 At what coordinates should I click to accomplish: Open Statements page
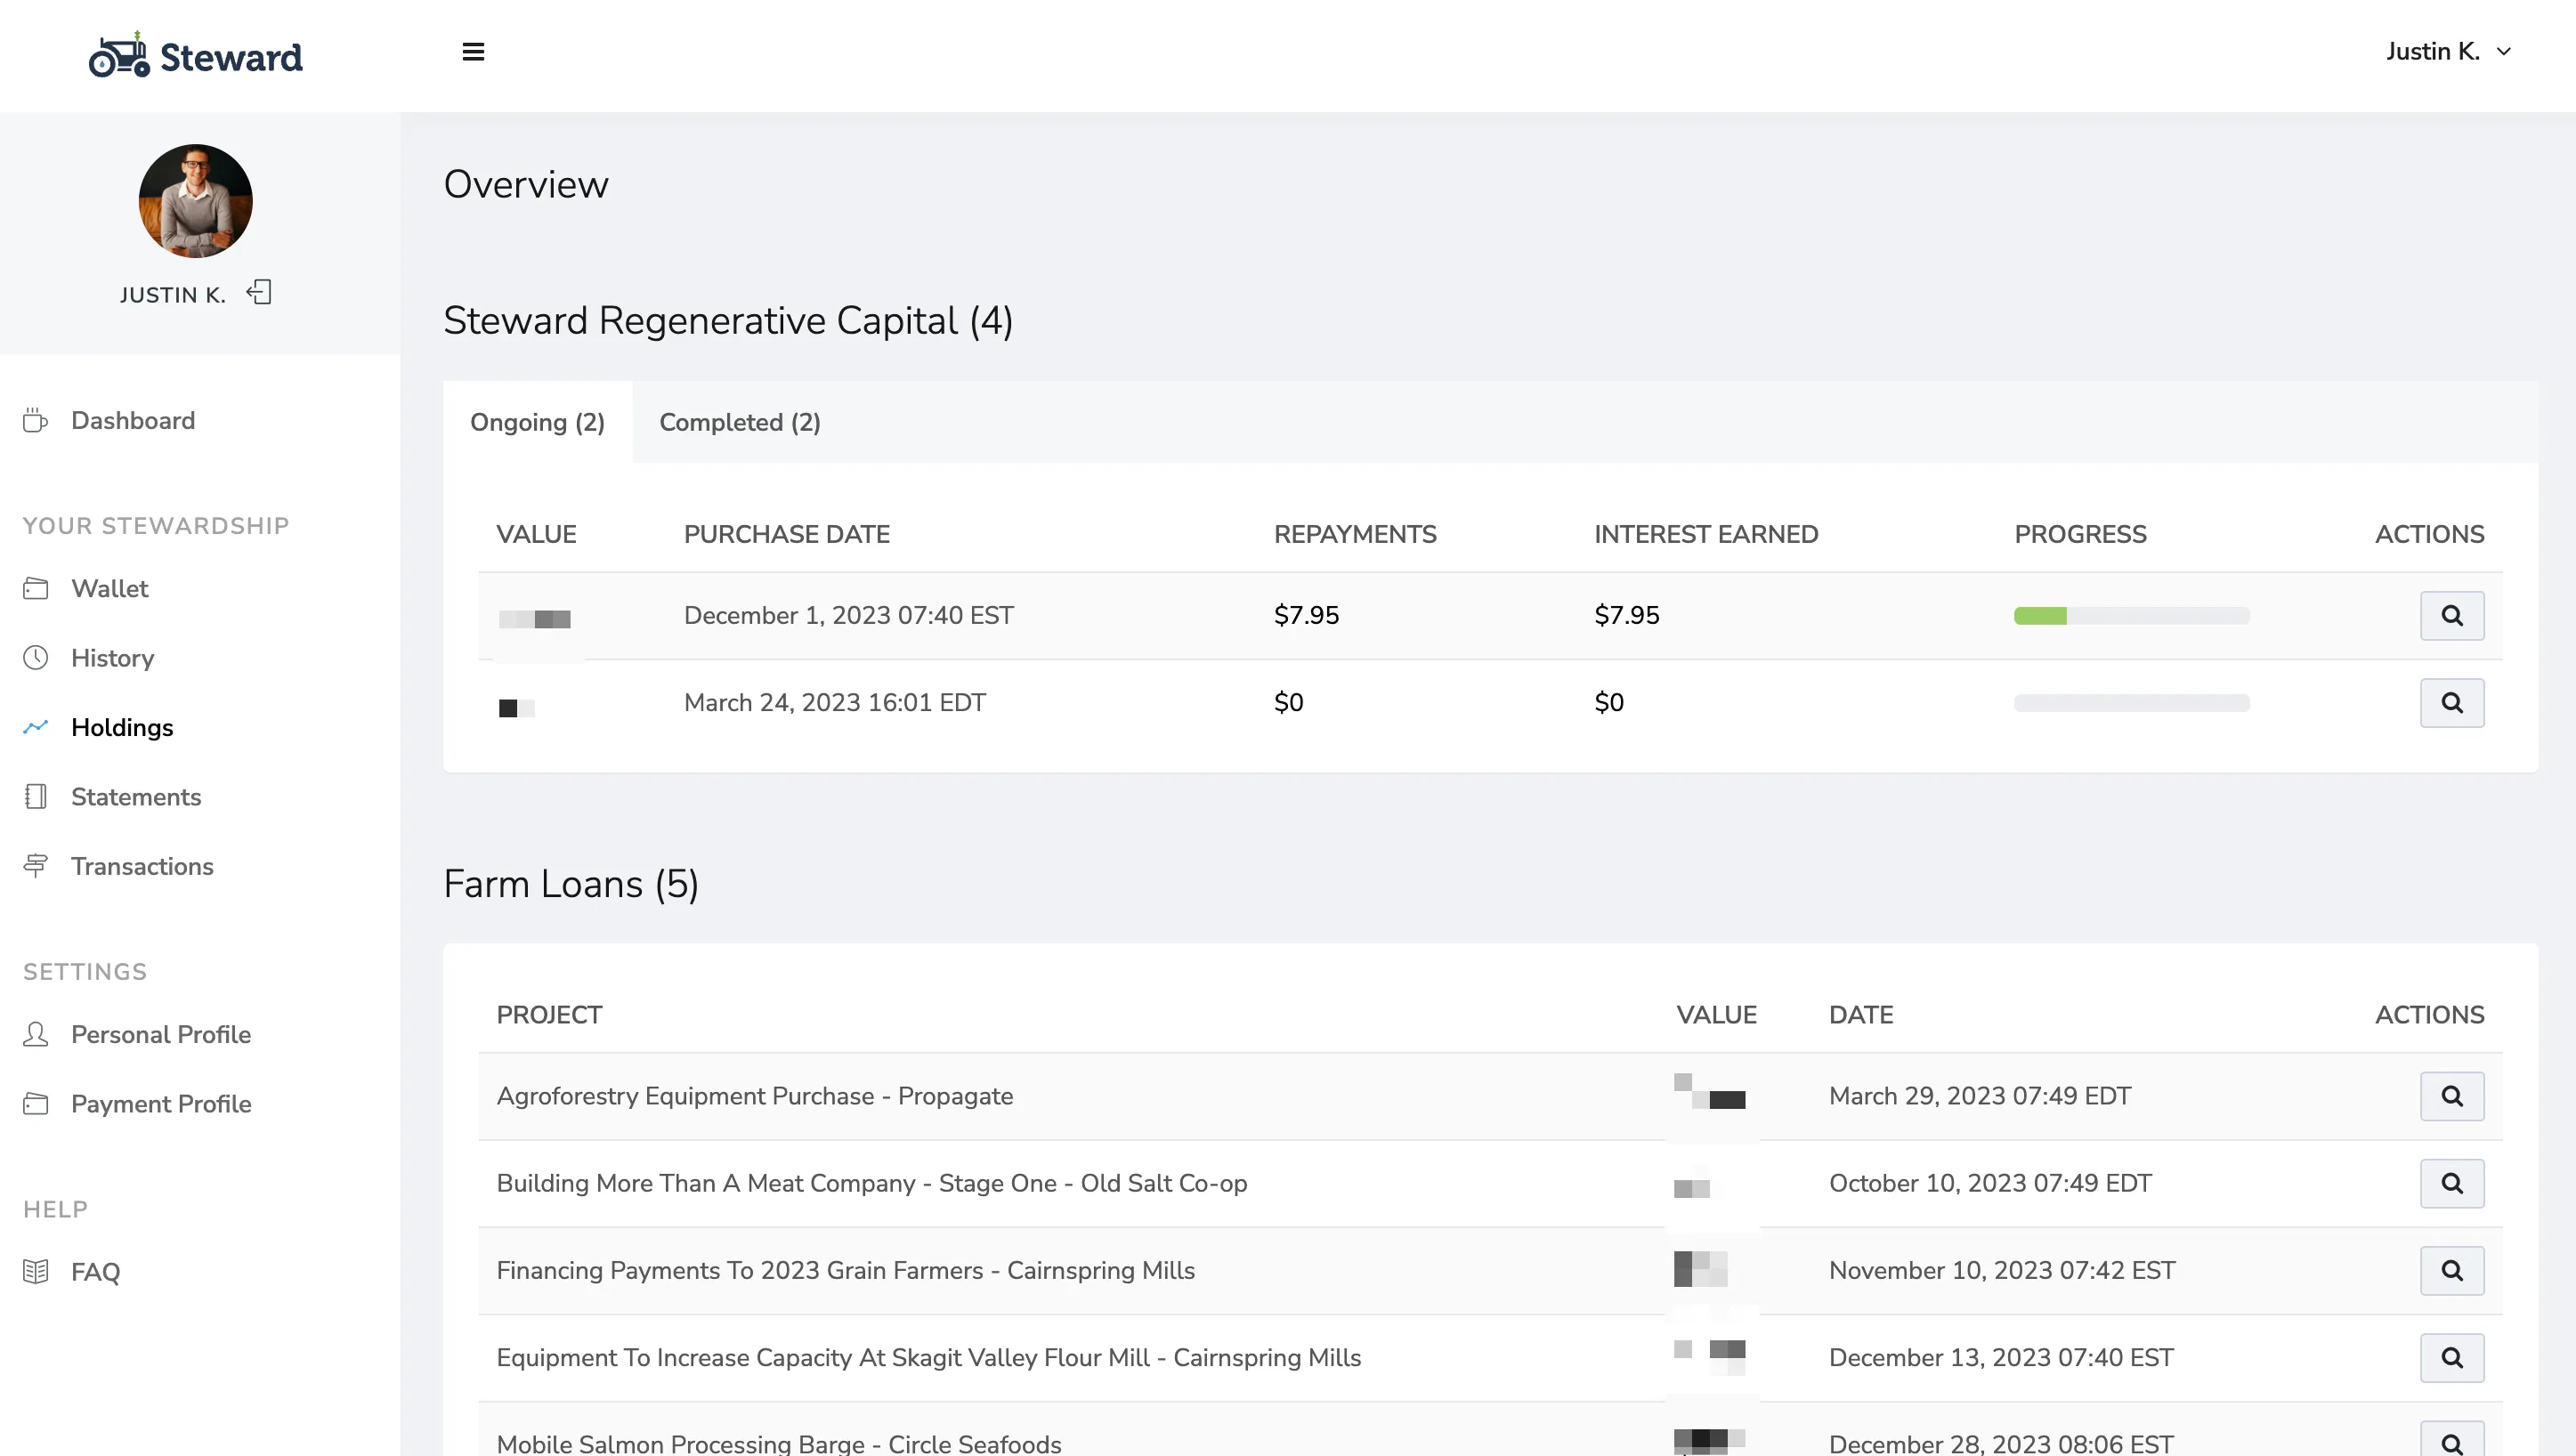pyautogui.click(x=136, y=797)
